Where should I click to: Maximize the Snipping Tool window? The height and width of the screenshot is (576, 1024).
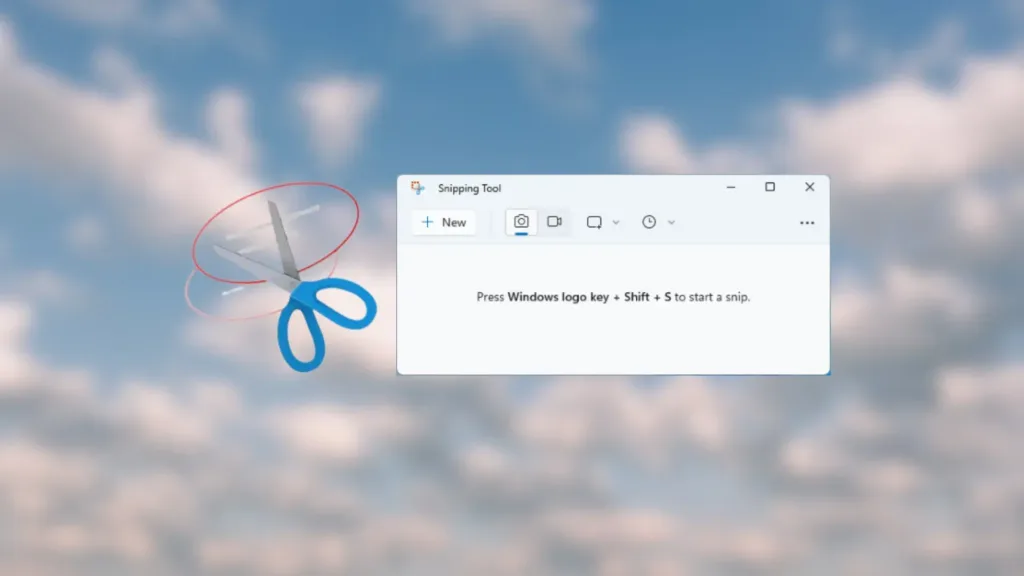pos(770,187)
